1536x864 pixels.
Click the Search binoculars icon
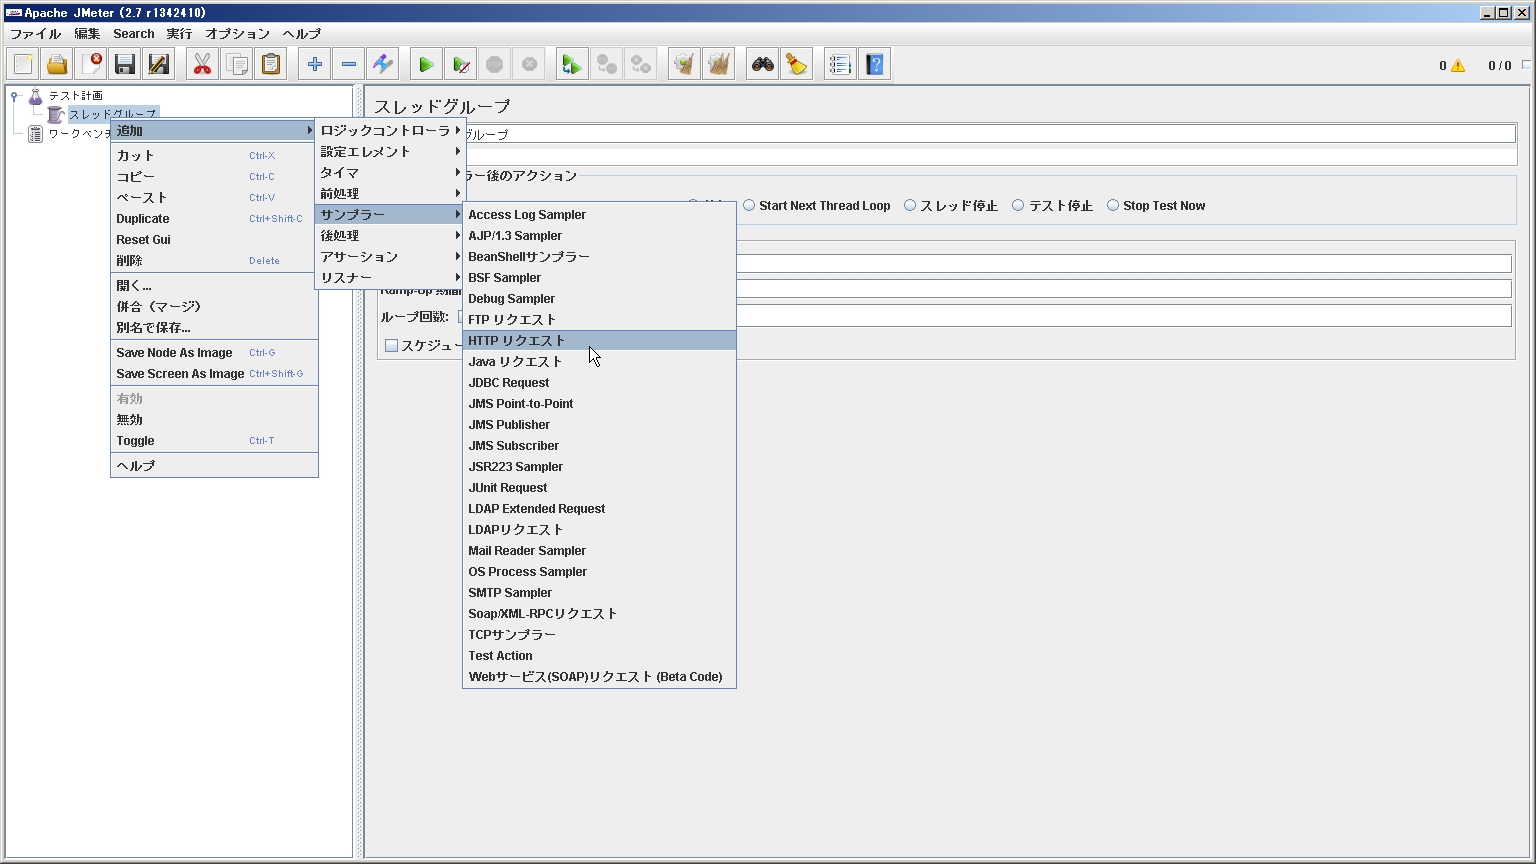[x=763, y=65]
